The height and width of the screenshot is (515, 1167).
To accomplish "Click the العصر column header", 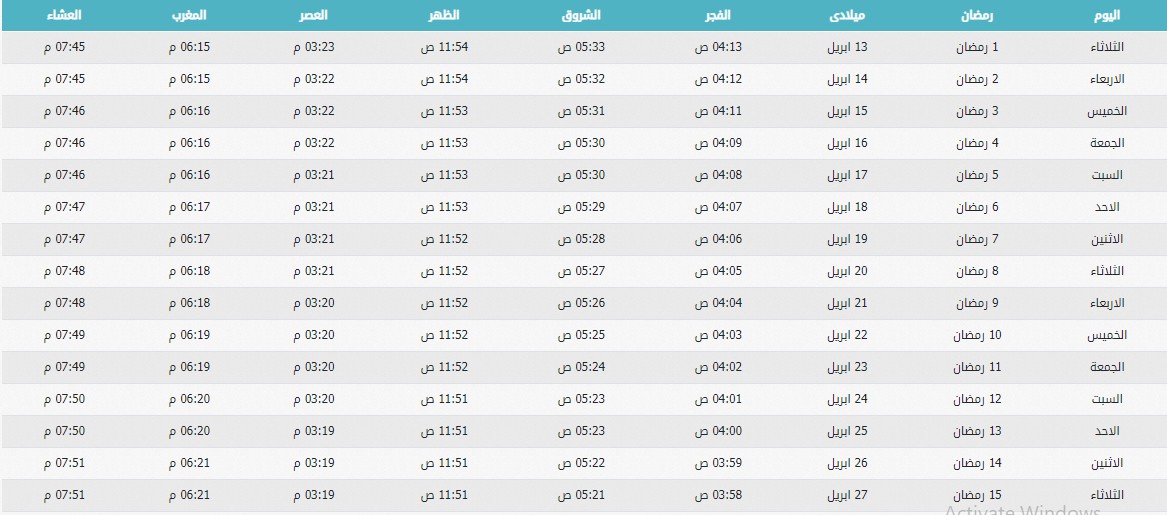I will [x=311, y=15].
